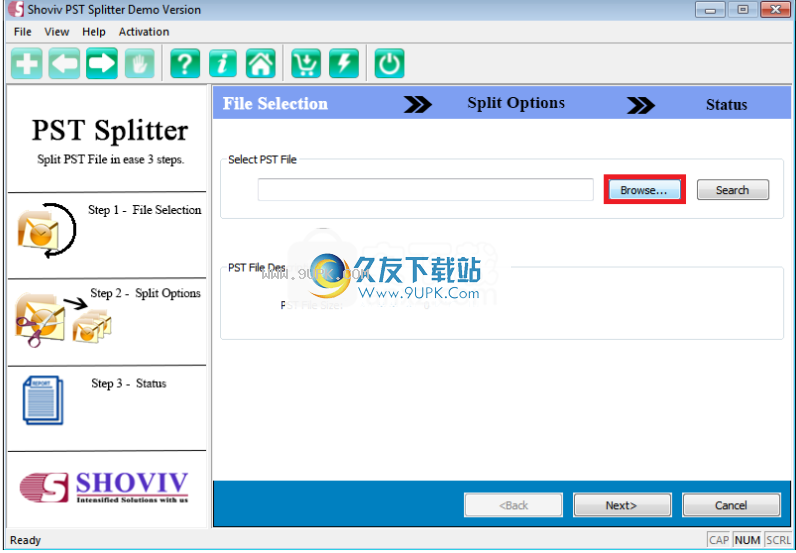
Task: Click the Step 1 - File Selection label
Action: point(145,210)
